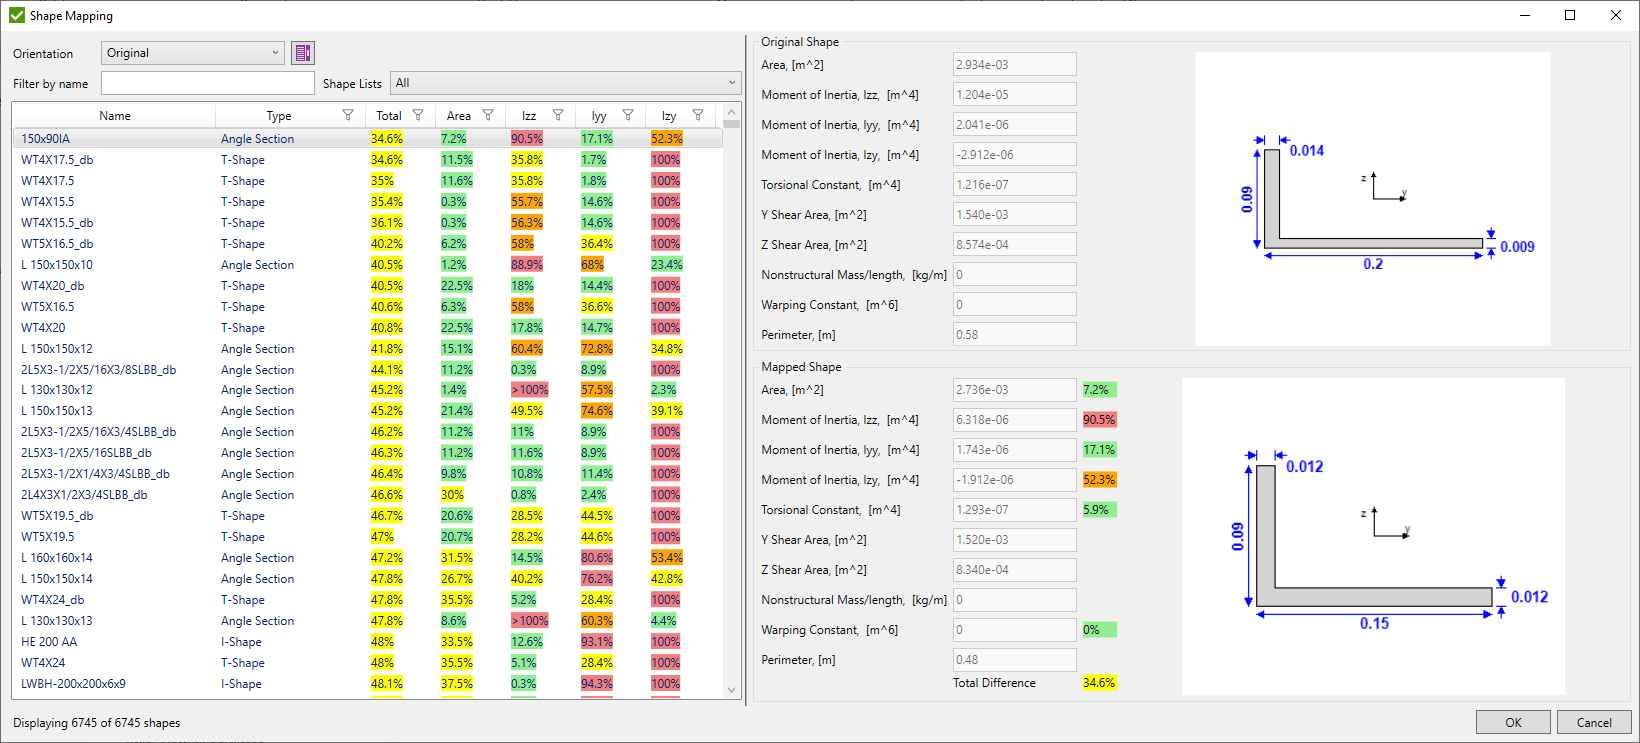Viewport: 1640px width, 743px height.
Task: Click the Izz column filter funnel
Action: click(558, 116)
